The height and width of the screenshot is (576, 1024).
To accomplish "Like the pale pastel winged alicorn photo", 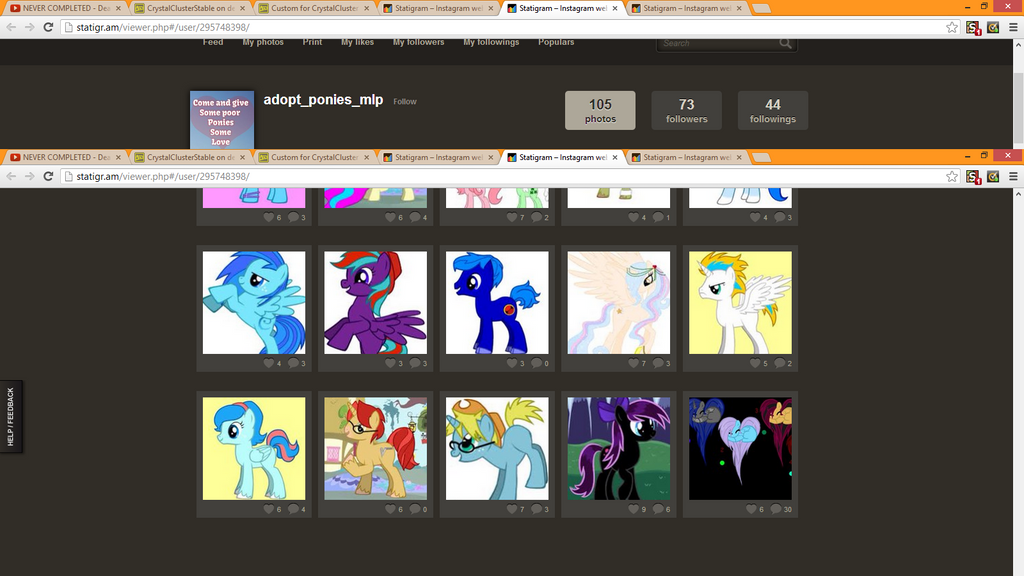I will pos(633,363).
